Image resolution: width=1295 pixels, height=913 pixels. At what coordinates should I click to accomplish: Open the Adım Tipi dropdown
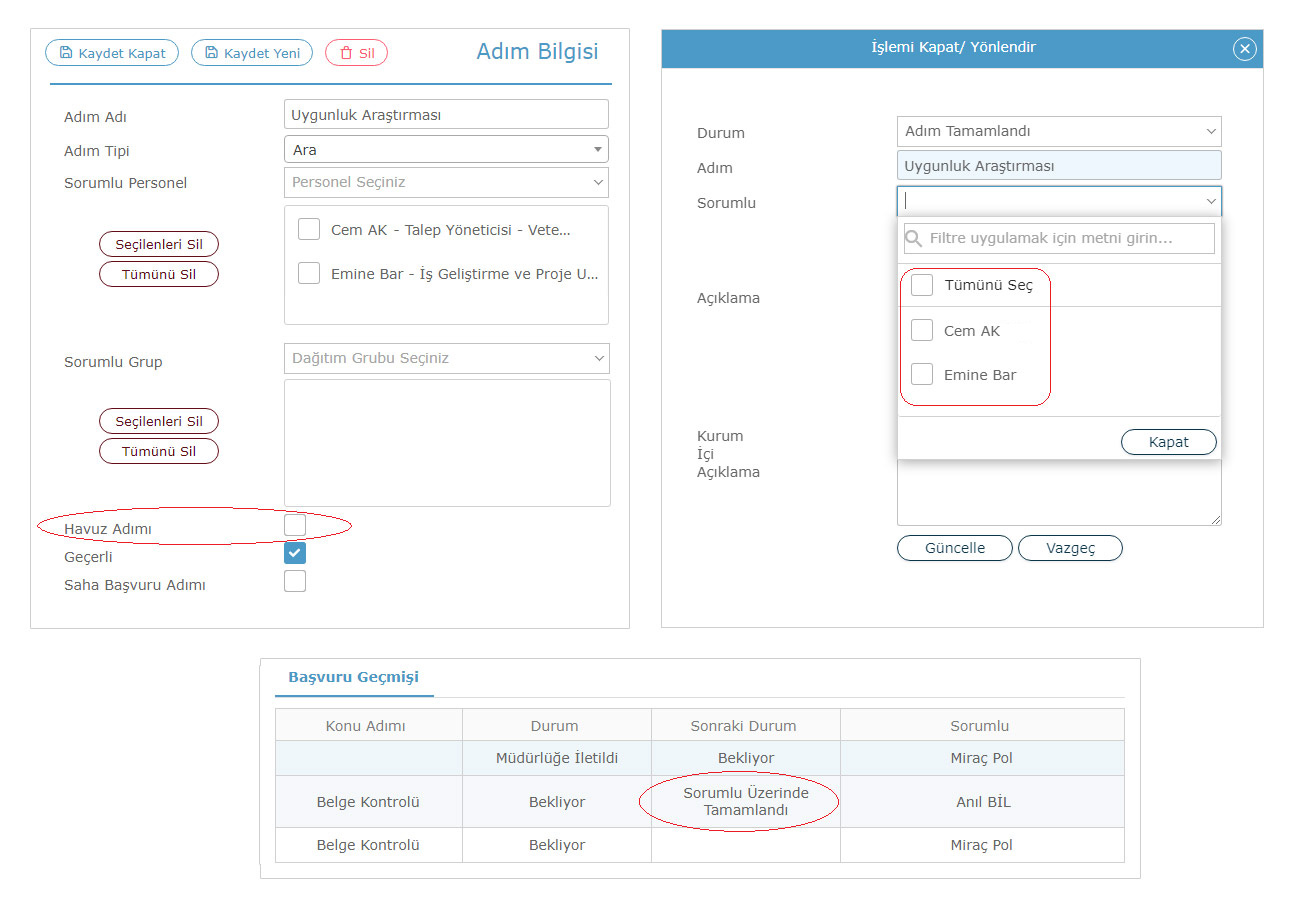(x=446, y=149)
